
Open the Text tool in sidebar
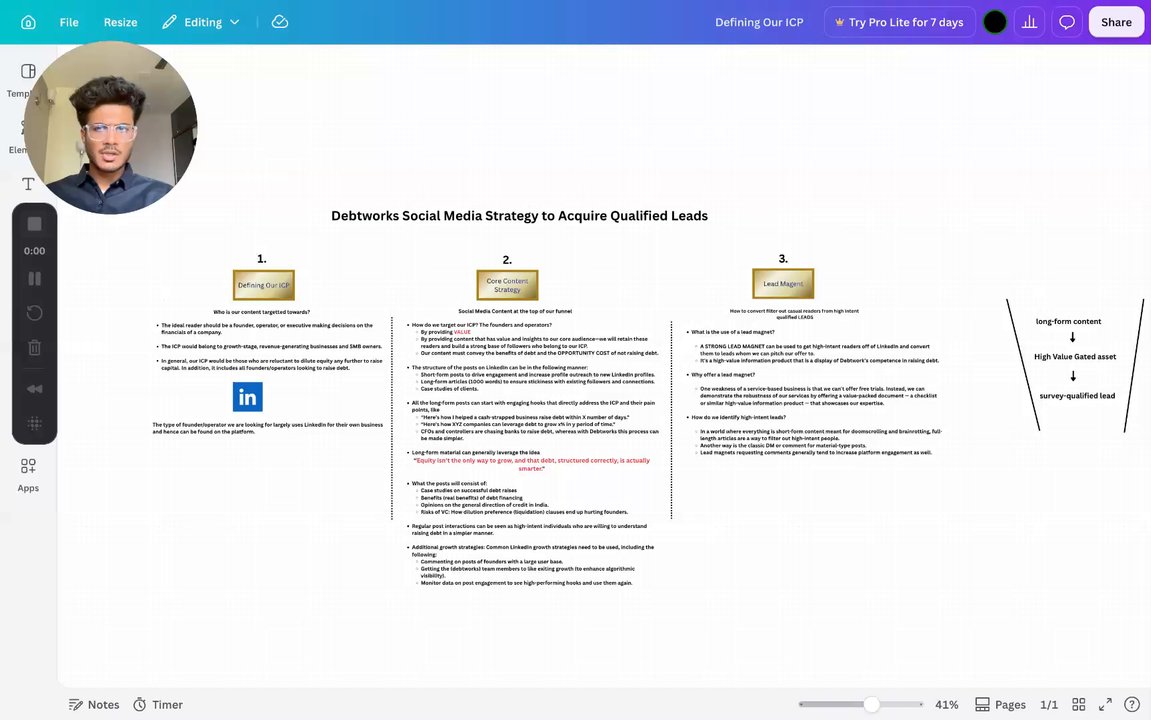coord(28,183)
